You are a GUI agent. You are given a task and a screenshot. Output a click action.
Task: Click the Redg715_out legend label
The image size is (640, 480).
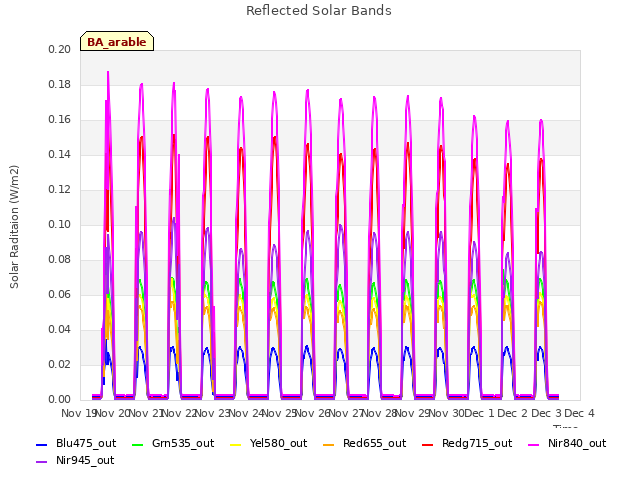[x=477, y=443]
